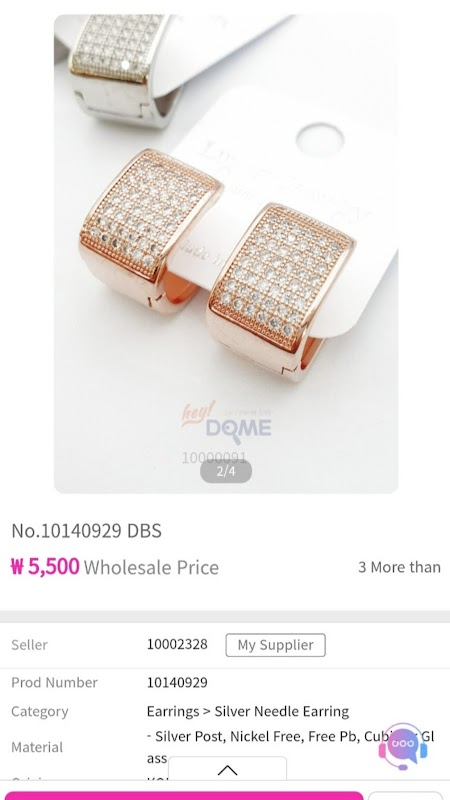Tap the hey! DOME watermark logo
Viewport: 450px width, 800px height.
227,423
